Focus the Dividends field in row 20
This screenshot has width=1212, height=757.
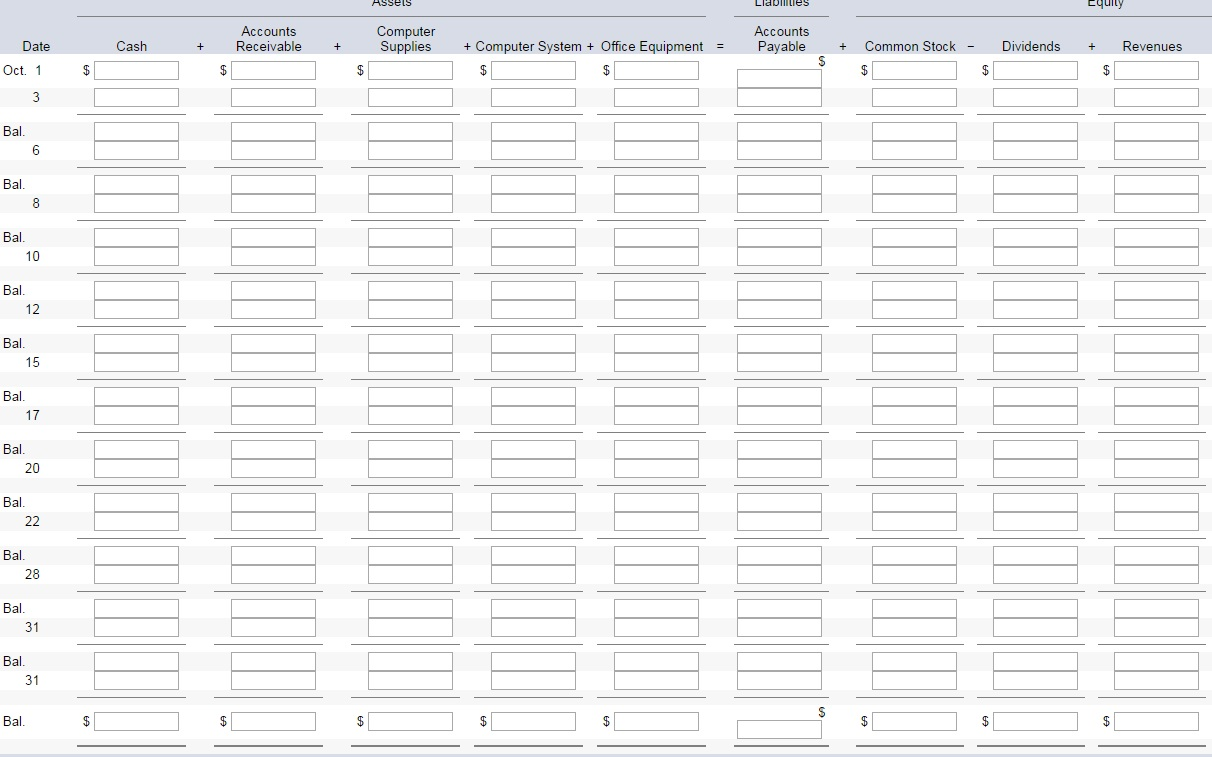(x=1035, y=468)
